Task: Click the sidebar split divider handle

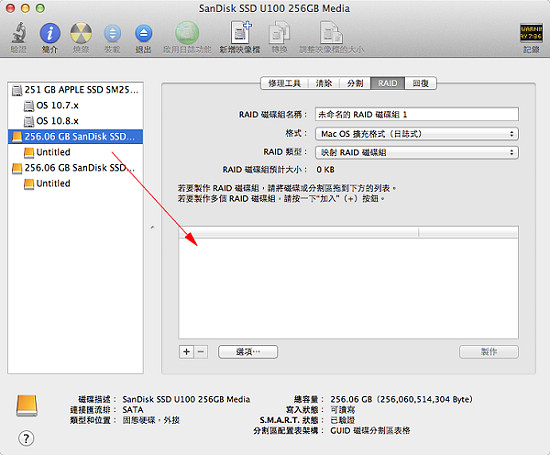Action: 152,227
